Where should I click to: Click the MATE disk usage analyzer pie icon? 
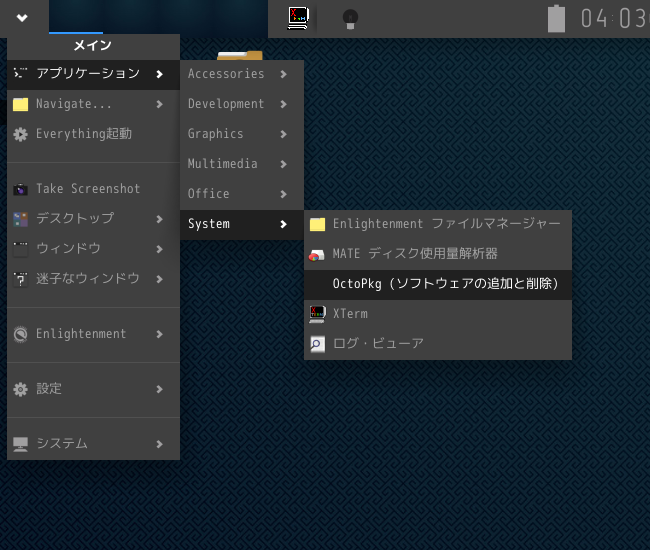[x=317, y=255]
